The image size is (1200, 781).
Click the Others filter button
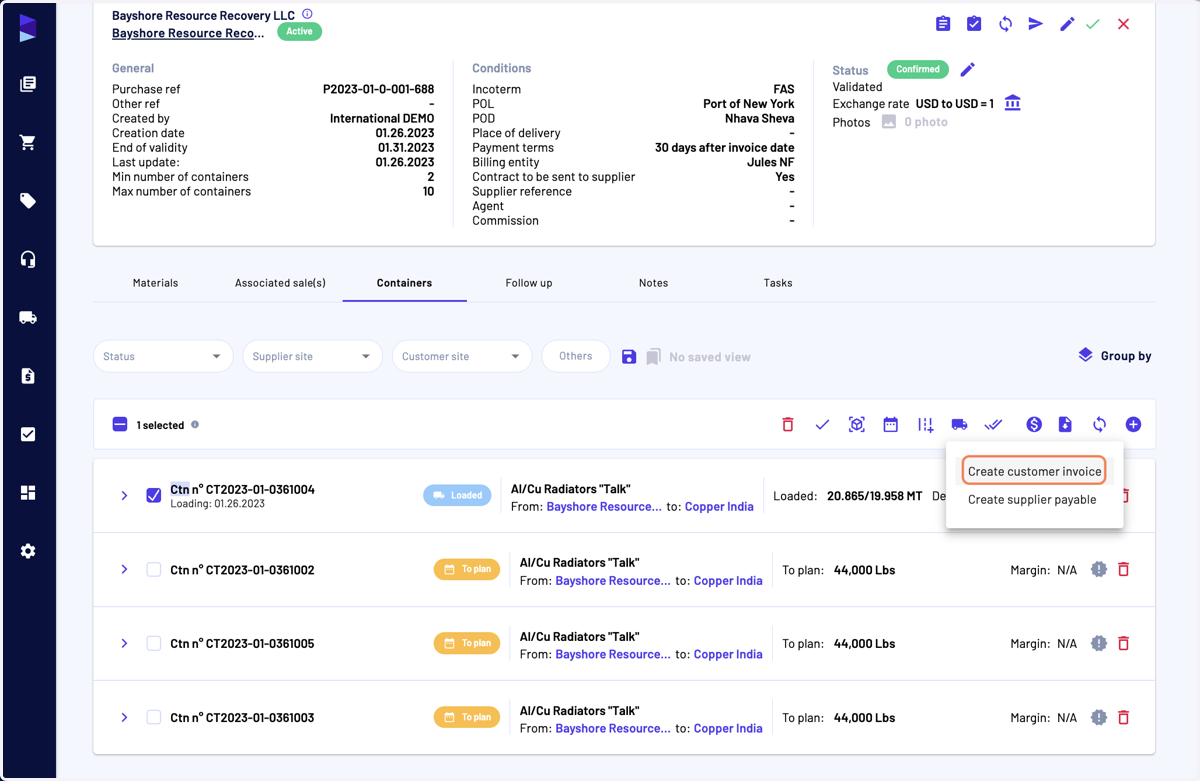point(576,356)
